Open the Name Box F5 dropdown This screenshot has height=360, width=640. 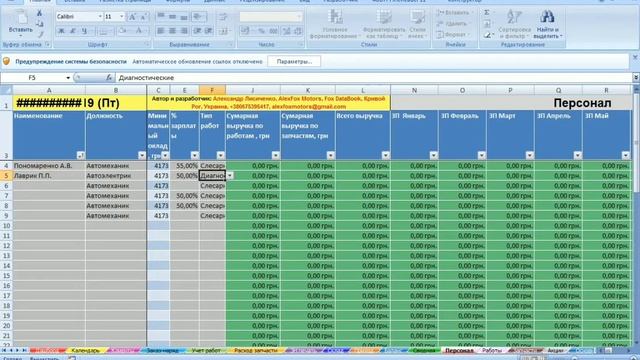click(68, 78)
